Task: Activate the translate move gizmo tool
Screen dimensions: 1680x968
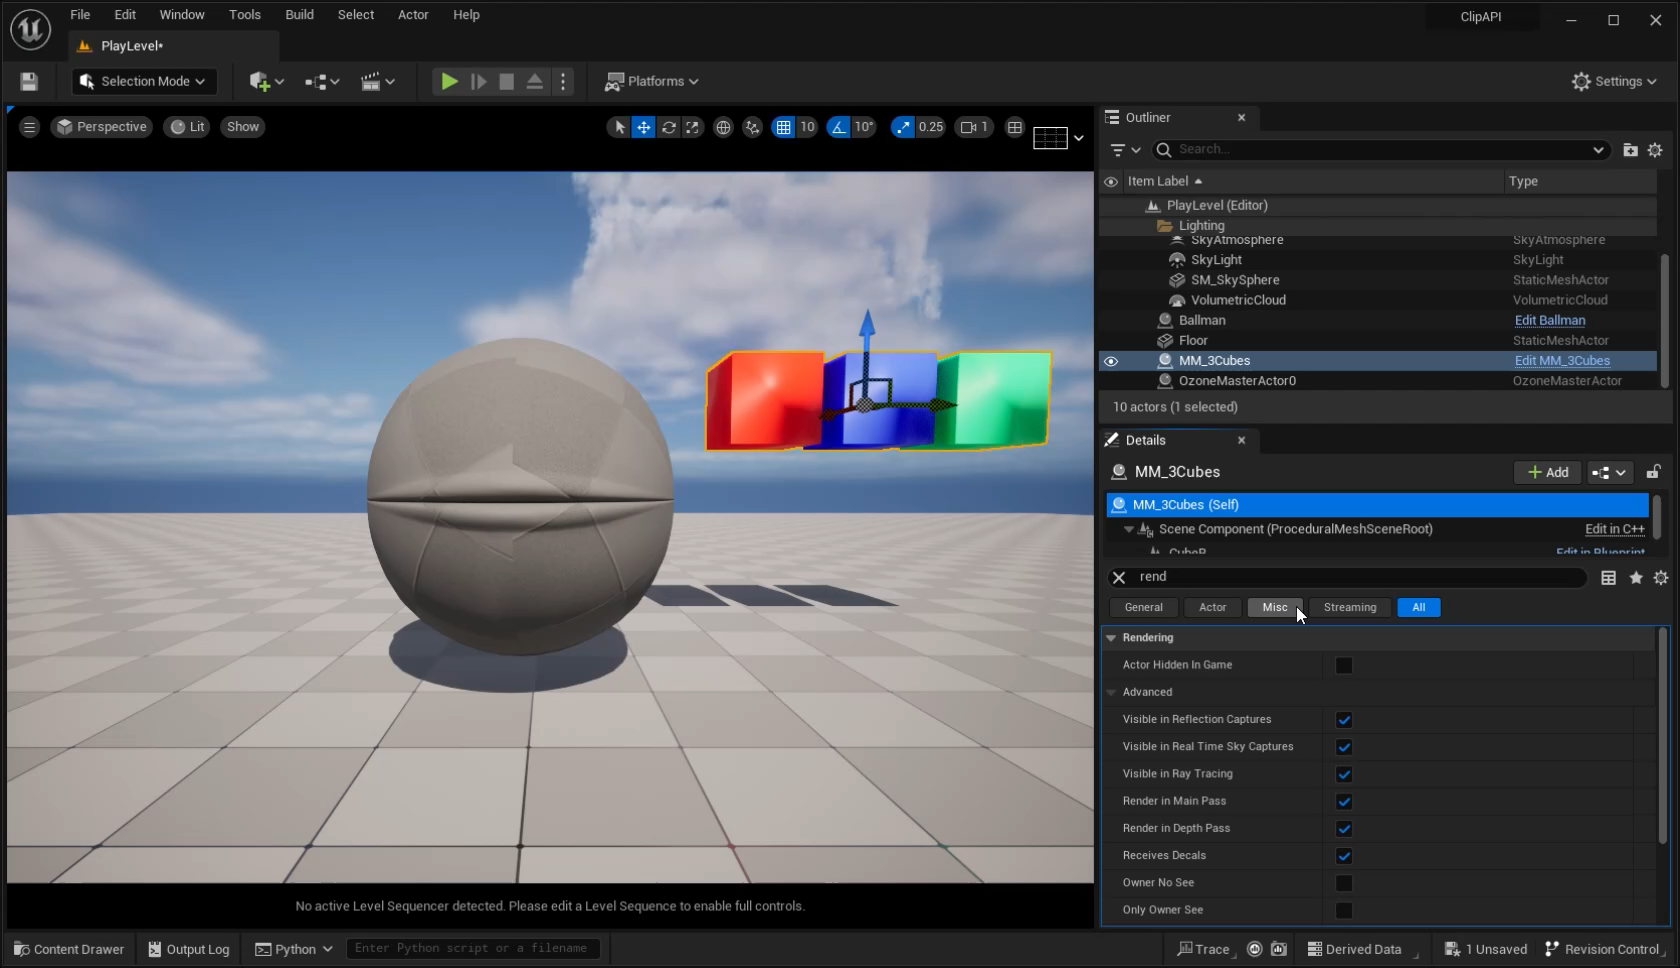Action: (x=644, y=127)
